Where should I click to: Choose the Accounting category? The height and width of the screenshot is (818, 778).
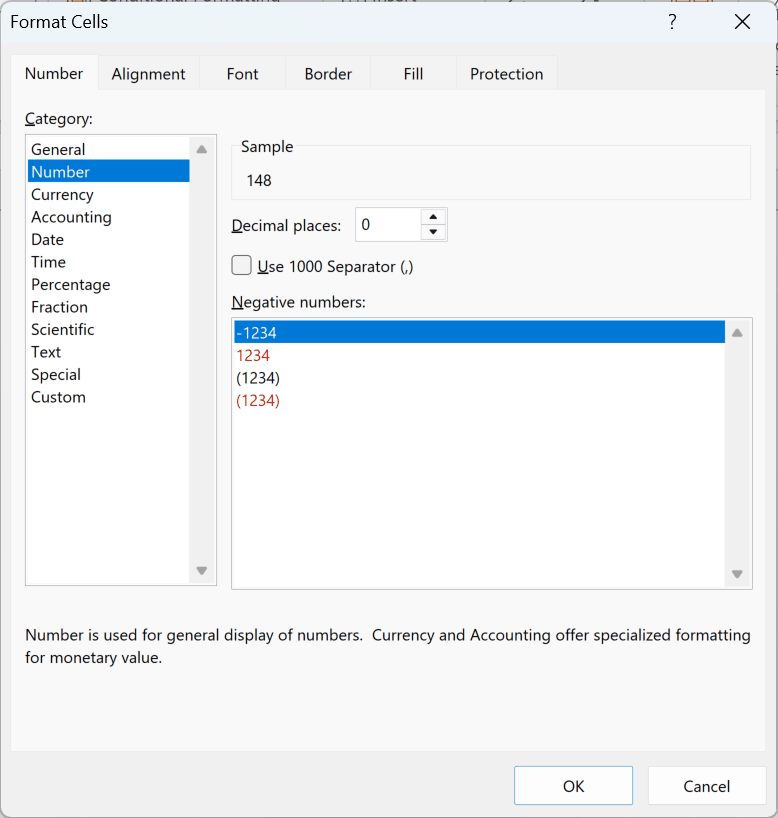click(109, 216)
